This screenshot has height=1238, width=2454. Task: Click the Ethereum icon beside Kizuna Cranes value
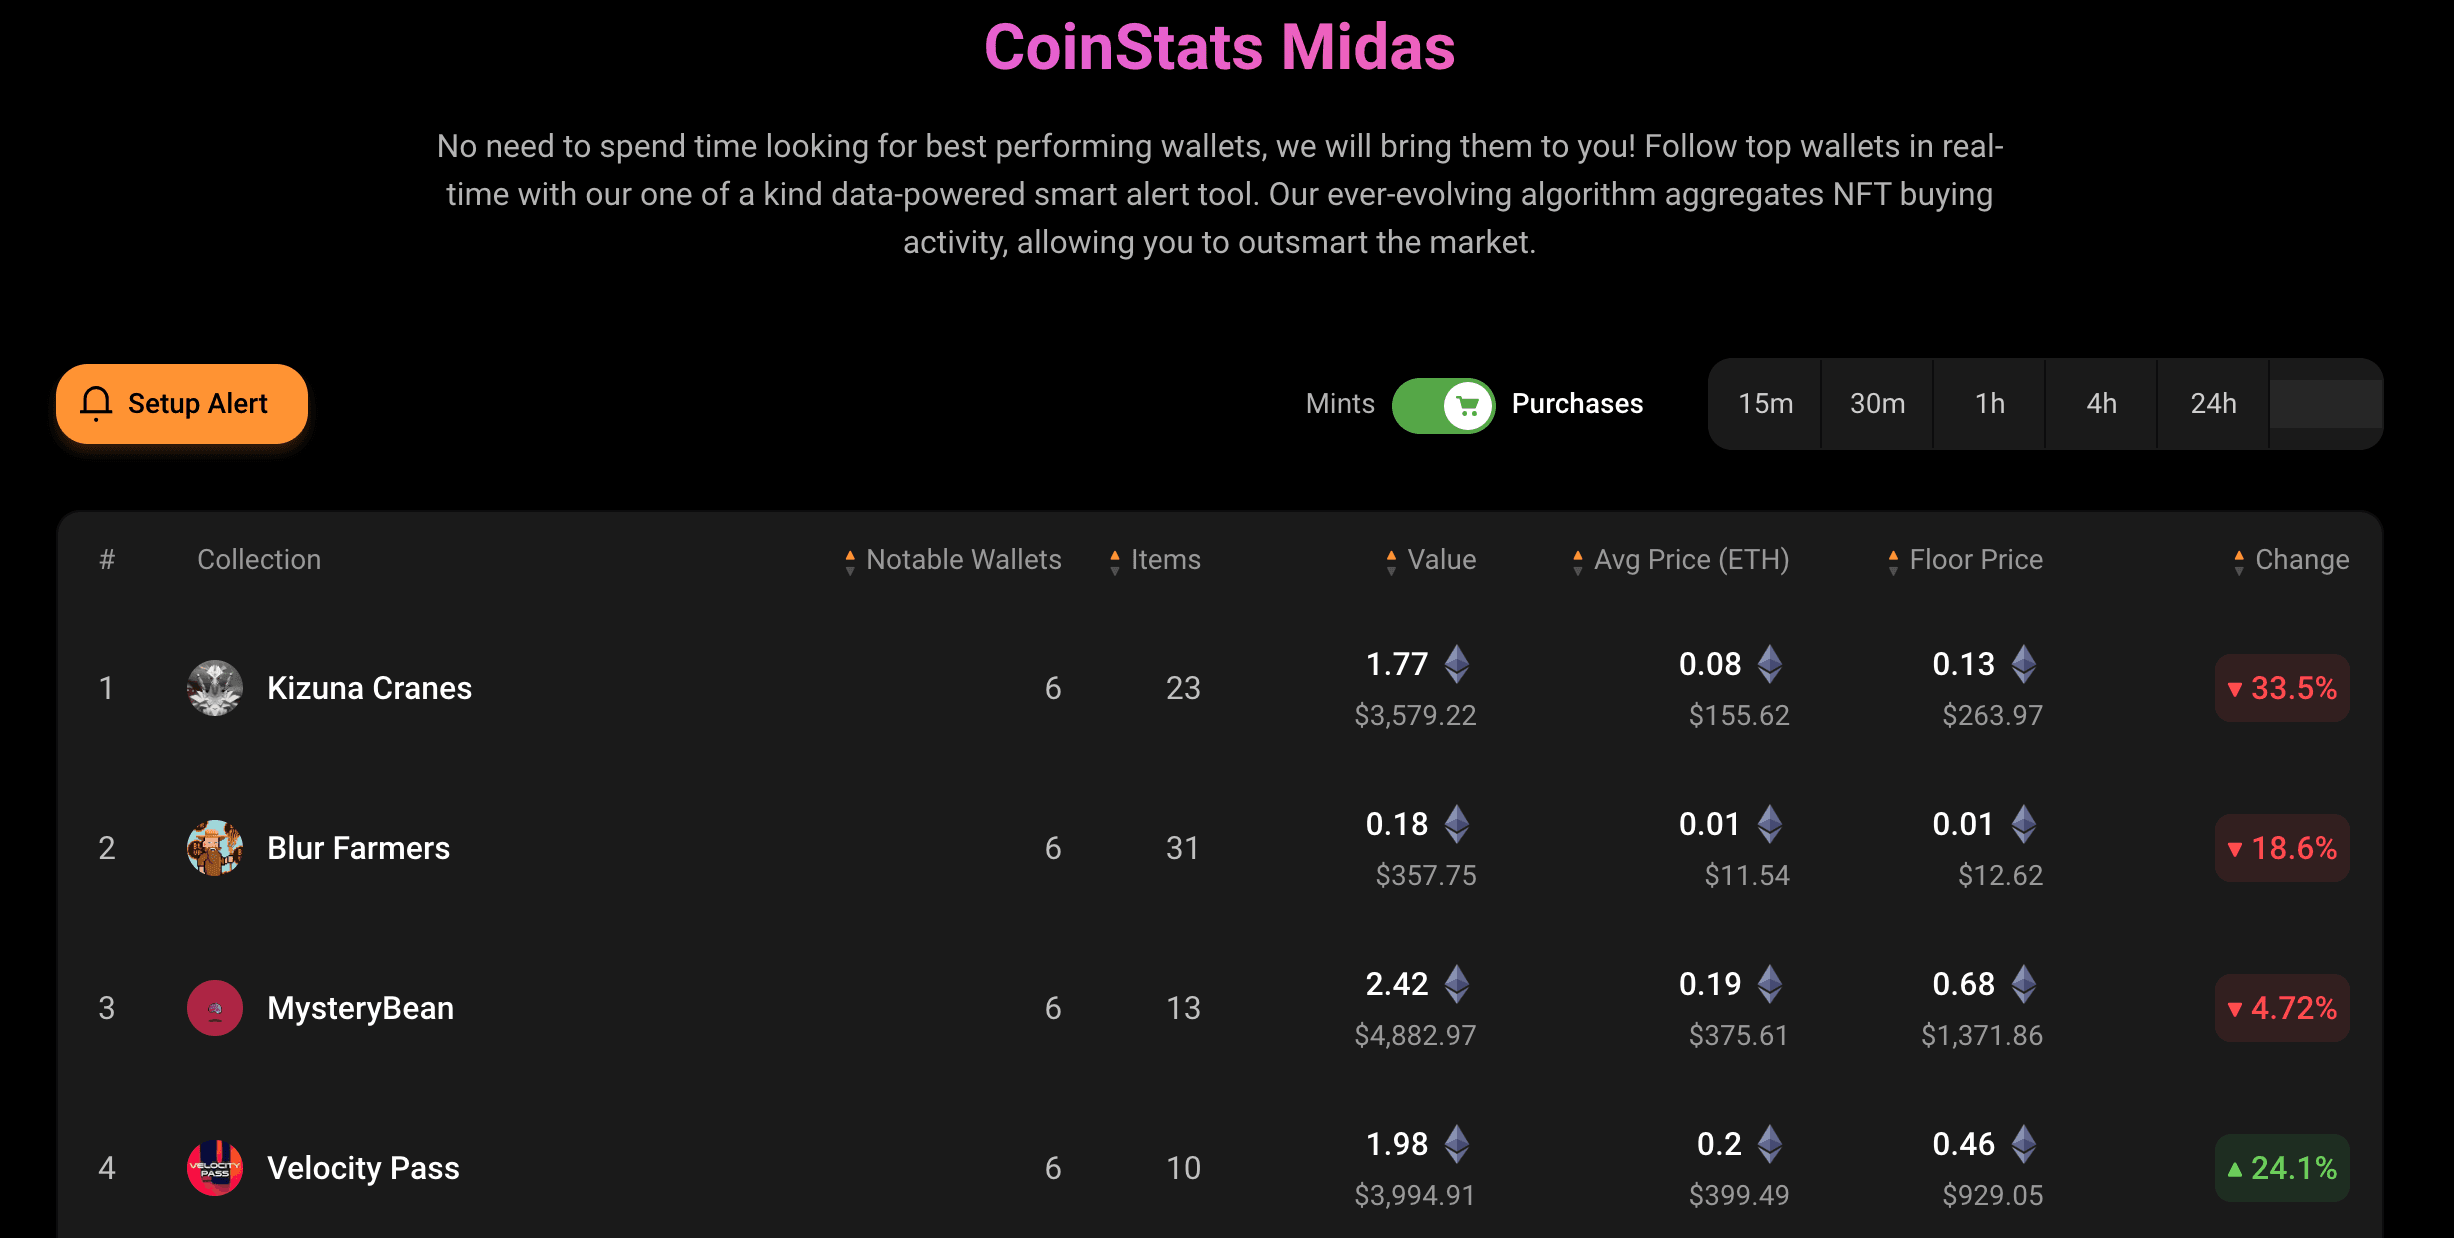pos(1457,664)
